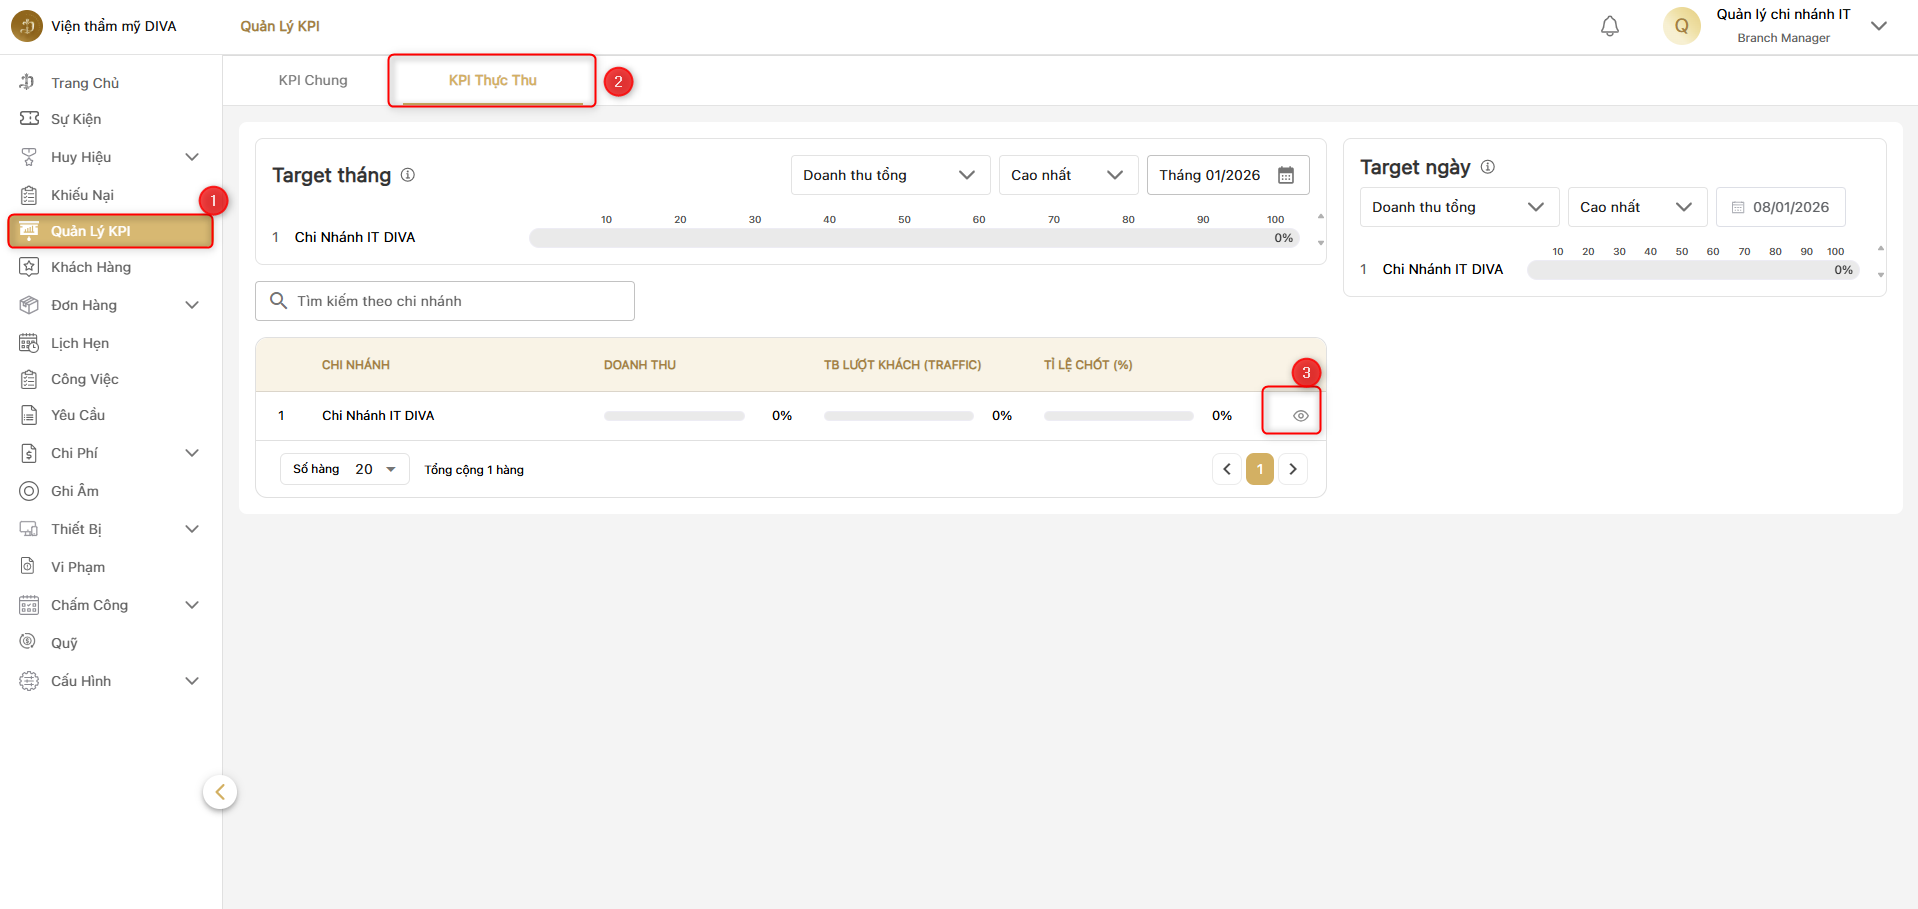The height and width of the screenshot is (909, 1918).
Task: Open Cao nhất dropdown in Target ngày
Action: pyautogui.click(x=1636, y=207)
